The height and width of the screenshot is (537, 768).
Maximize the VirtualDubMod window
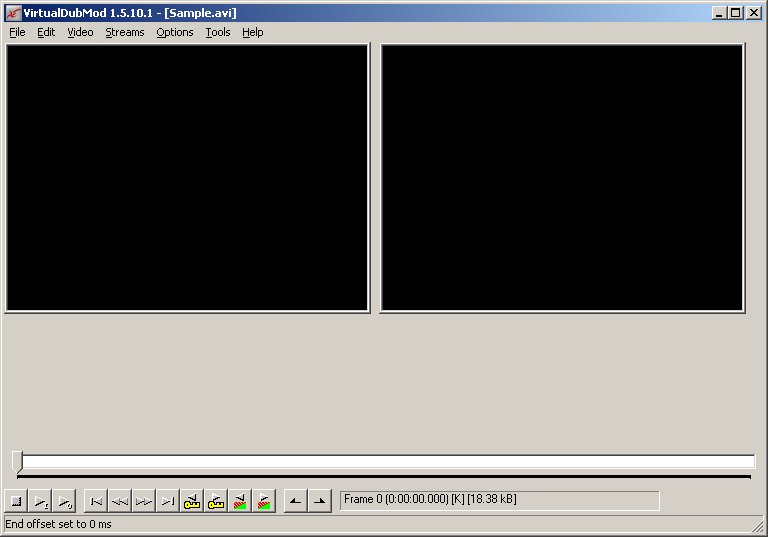736,13
